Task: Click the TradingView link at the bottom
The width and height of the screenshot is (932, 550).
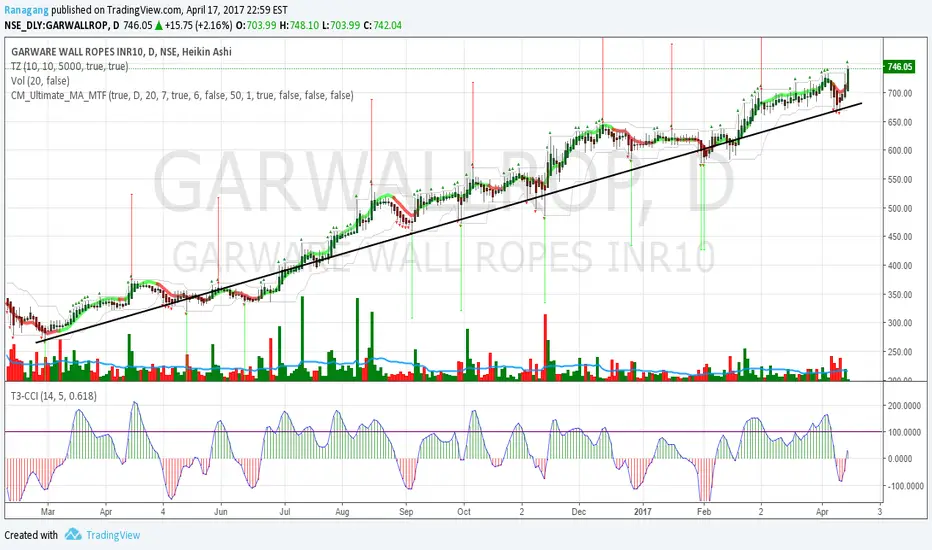Action: [113, 535]
